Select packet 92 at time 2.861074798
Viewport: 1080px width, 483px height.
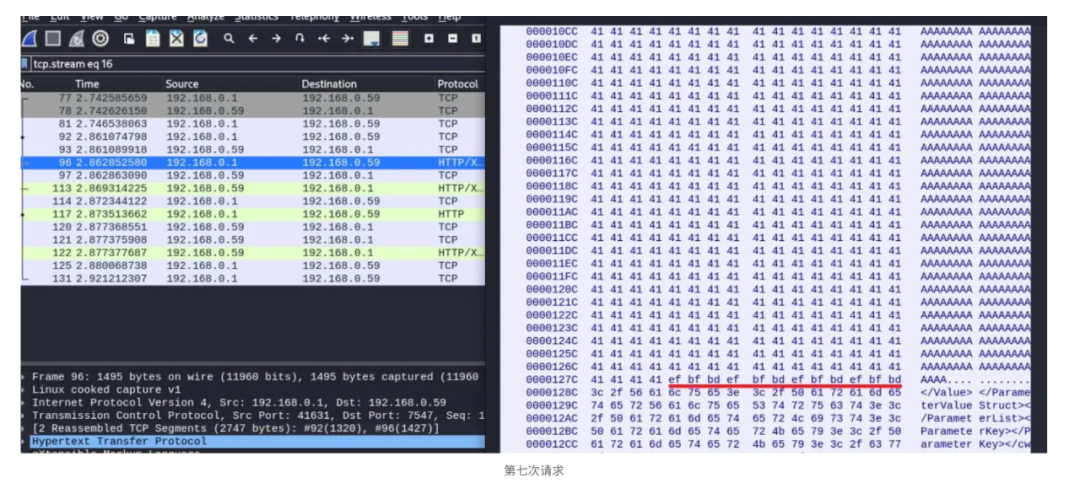(x=253, y=136)
